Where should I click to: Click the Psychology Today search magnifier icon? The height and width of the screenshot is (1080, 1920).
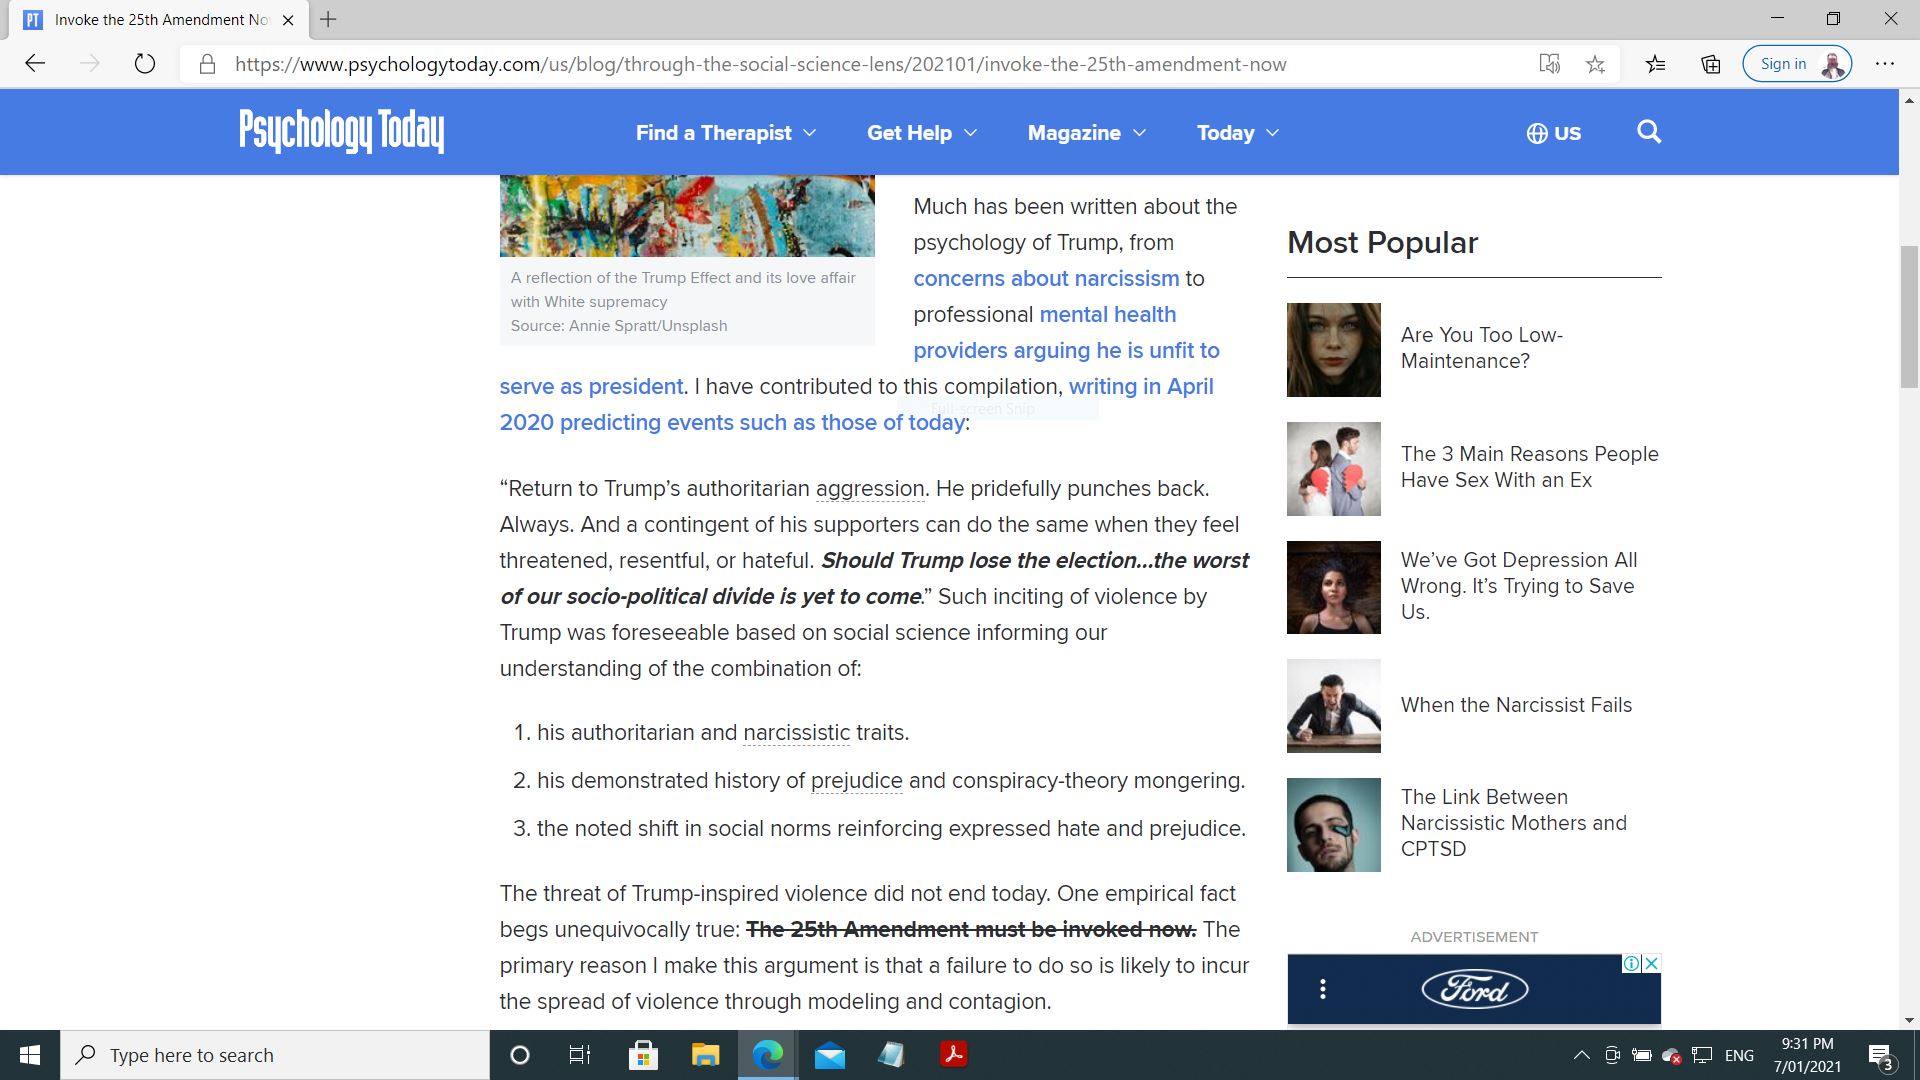pyautogui.click(x=1649, y=132)
